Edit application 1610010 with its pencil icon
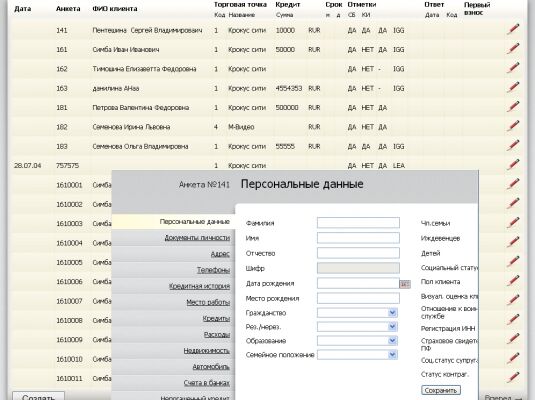The width and height of the screenshot is (535, 400). (x=513, y=358)
